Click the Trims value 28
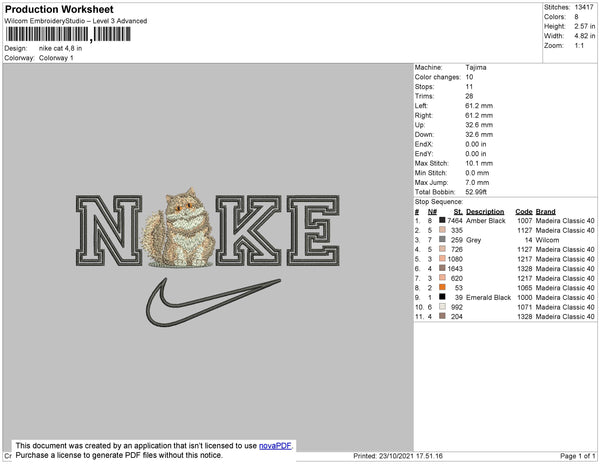The image size is (600, 464). 469,96
